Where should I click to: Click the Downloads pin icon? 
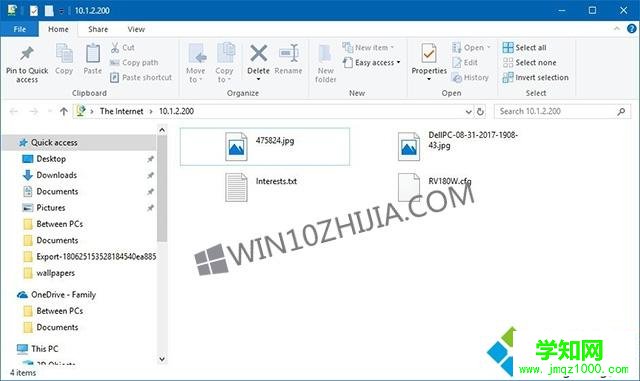click(x=151, y=175)
